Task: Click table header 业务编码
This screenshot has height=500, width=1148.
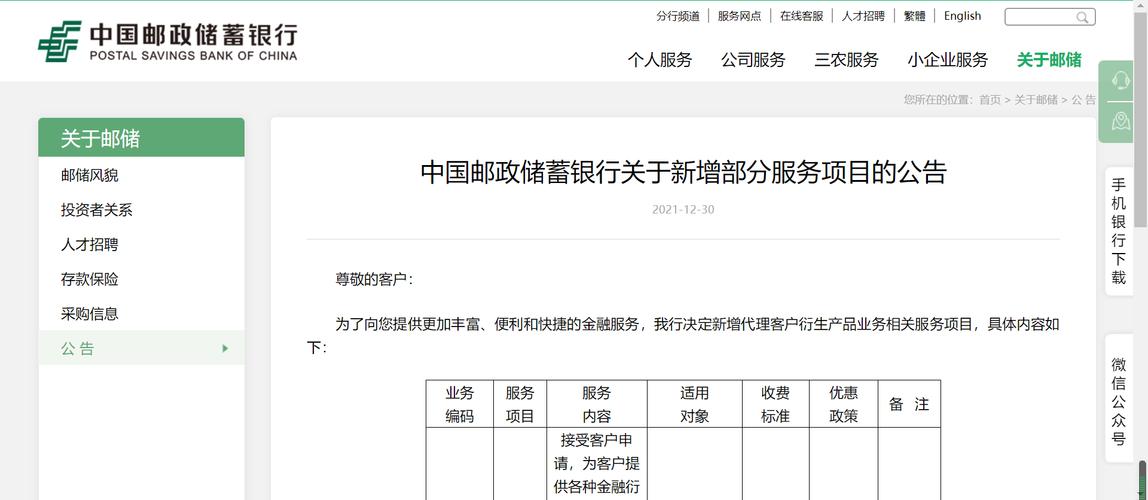Action: (x=460, y=404)
